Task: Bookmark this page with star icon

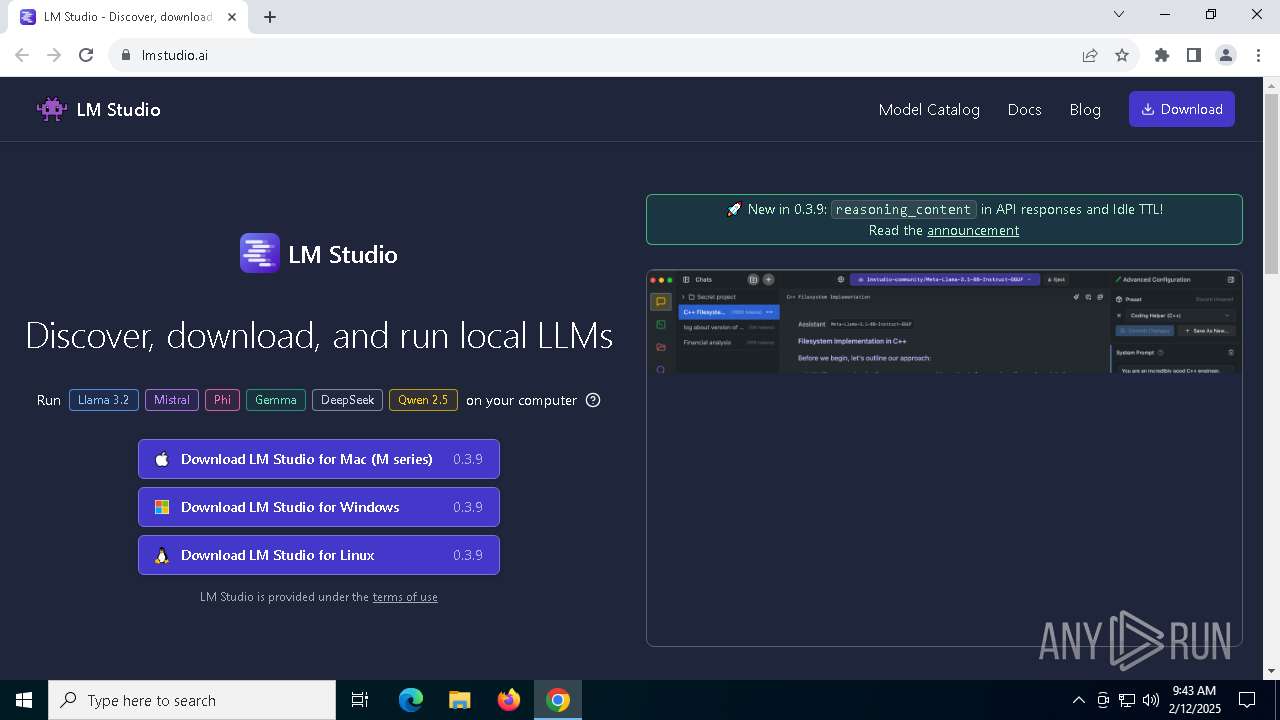Action: pyautogui.click(x=1122, y=55)
